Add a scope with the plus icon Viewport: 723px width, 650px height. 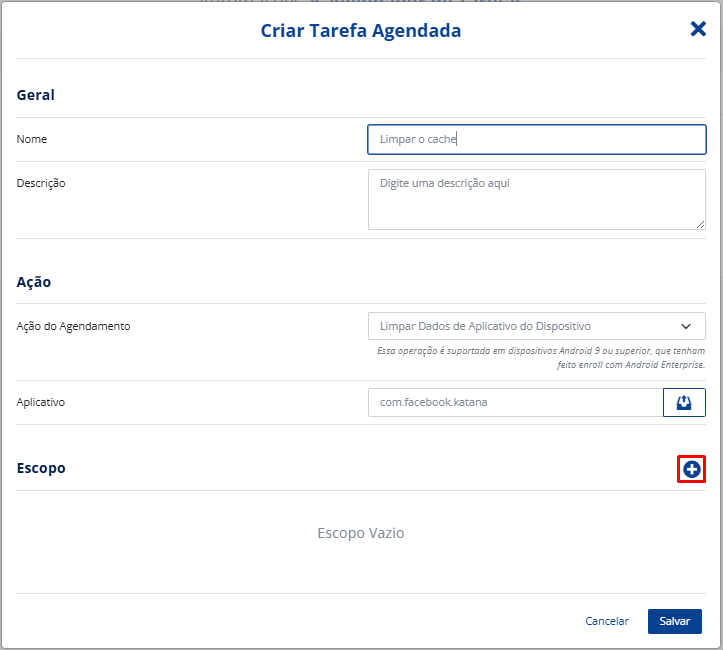pyautogui.click(x=691, y=468)
